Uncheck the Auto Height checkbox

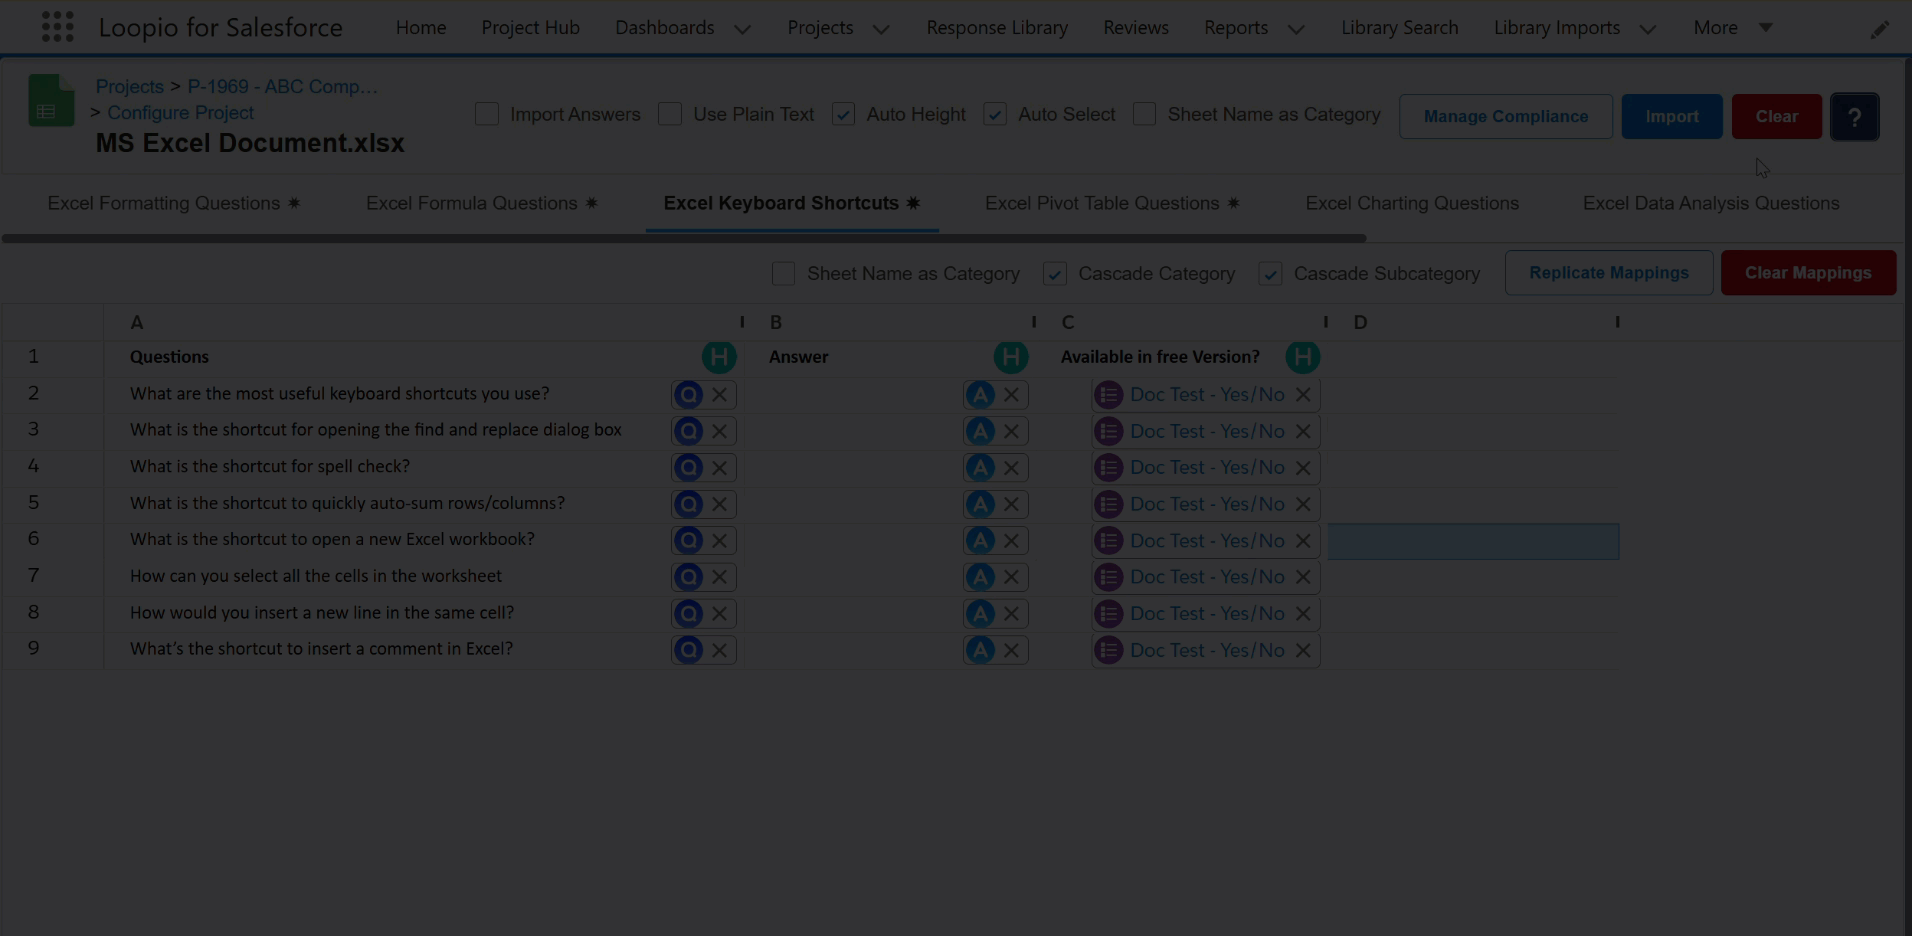coord(843,114)
